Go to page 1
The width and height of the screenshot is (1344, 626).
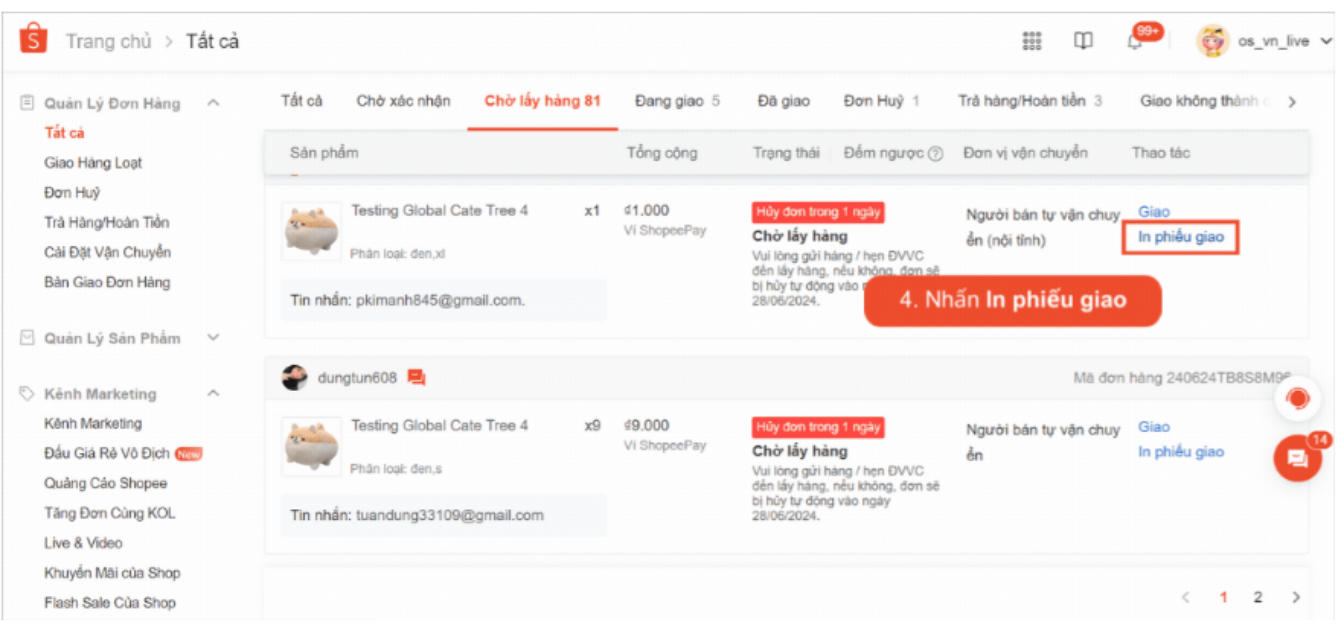pos(1223,598)
